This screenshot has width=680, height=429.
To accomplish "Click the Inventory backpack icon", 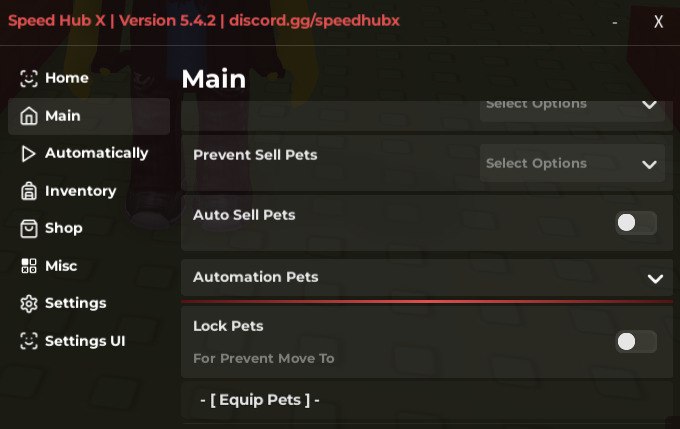I will click(x=28, y=191).
